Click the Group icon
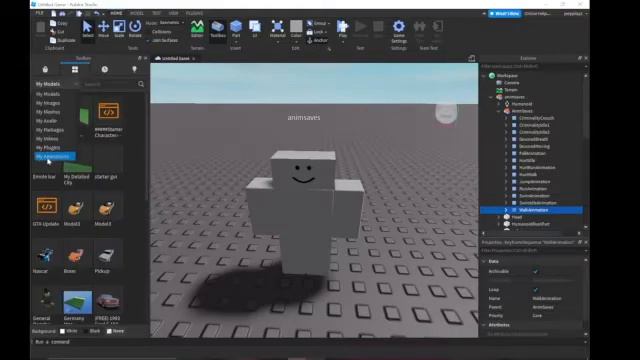This screenshot has width=640, height=360. coord(309,23)
